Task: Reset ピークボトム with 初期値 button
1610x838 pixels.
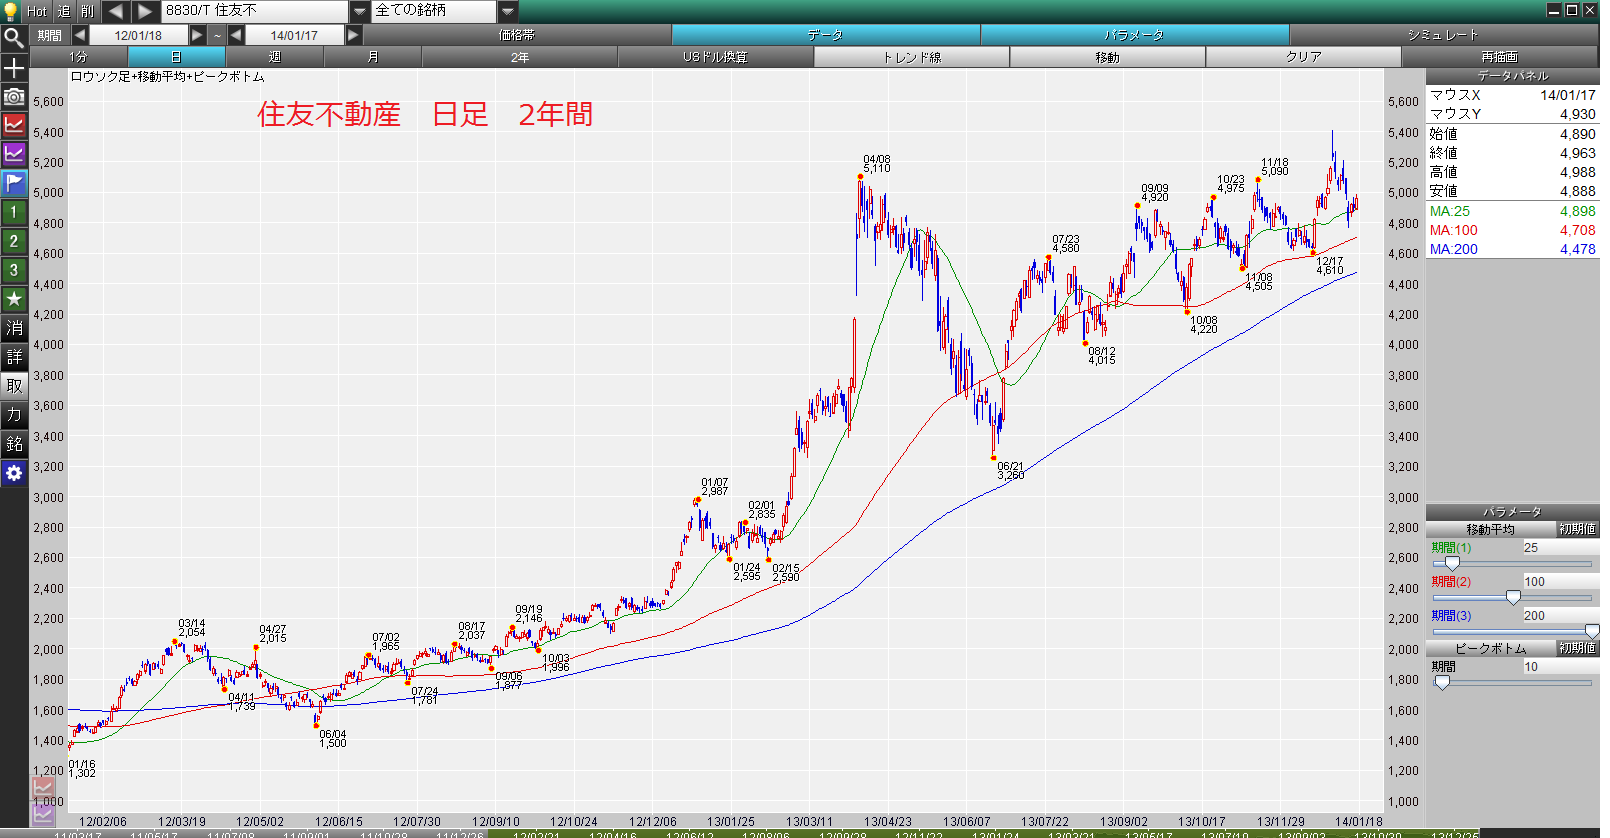Action: [x=1578, y=648]
